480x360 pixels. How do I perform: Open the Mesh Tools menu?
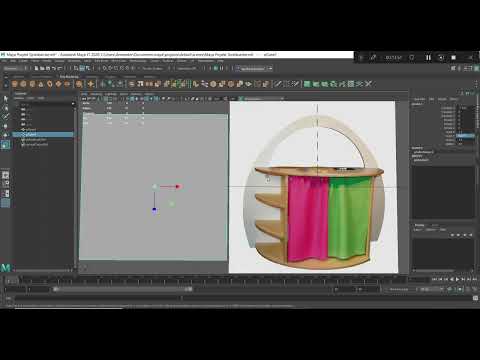119,61
